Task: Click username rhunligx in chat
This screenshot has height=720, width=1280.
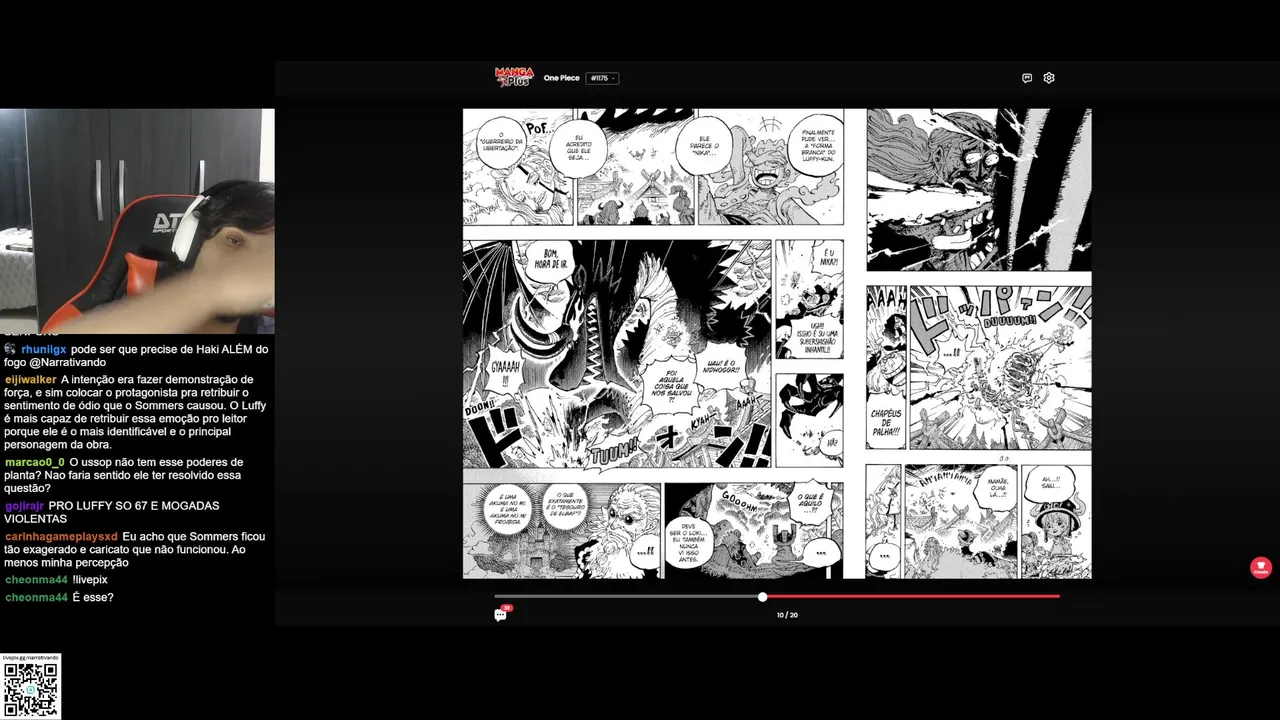Action: tap(44, 349)
